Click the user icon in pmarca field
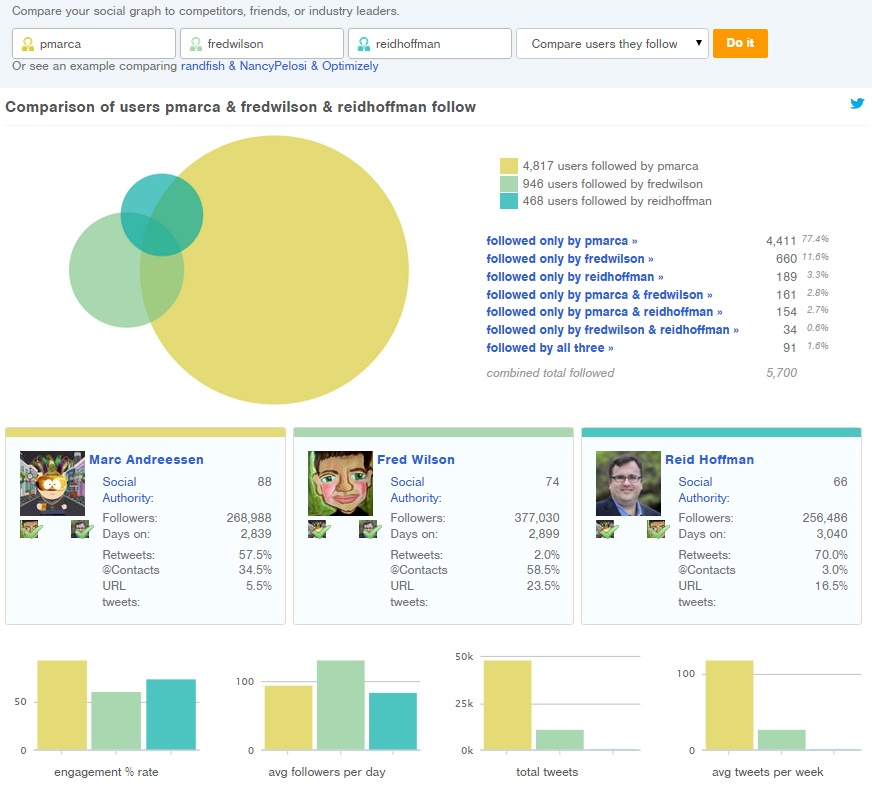Viewport: 872px width, 785px height. pyautogui.click(x=27, y=44)
